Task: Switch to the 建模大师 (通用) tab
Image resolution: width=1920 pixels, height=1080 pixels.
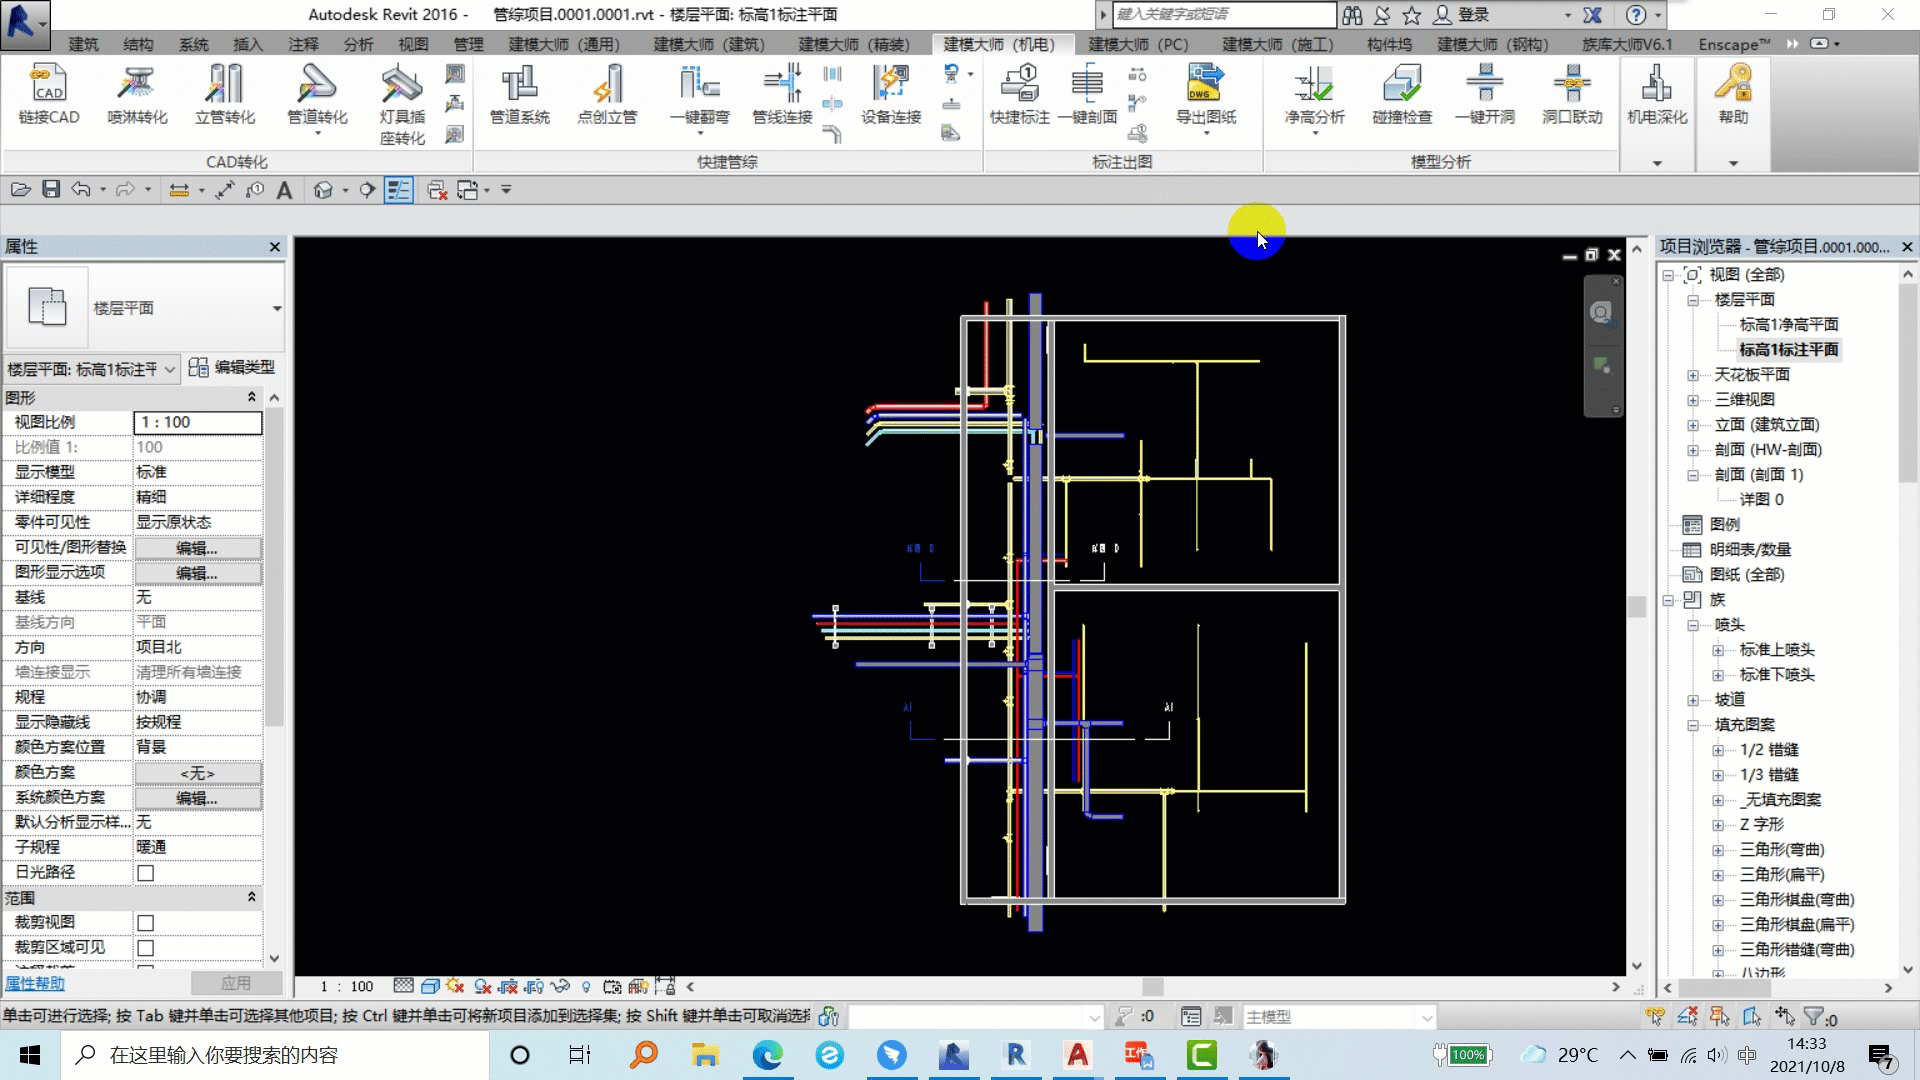Action: (x=564, y=44)
